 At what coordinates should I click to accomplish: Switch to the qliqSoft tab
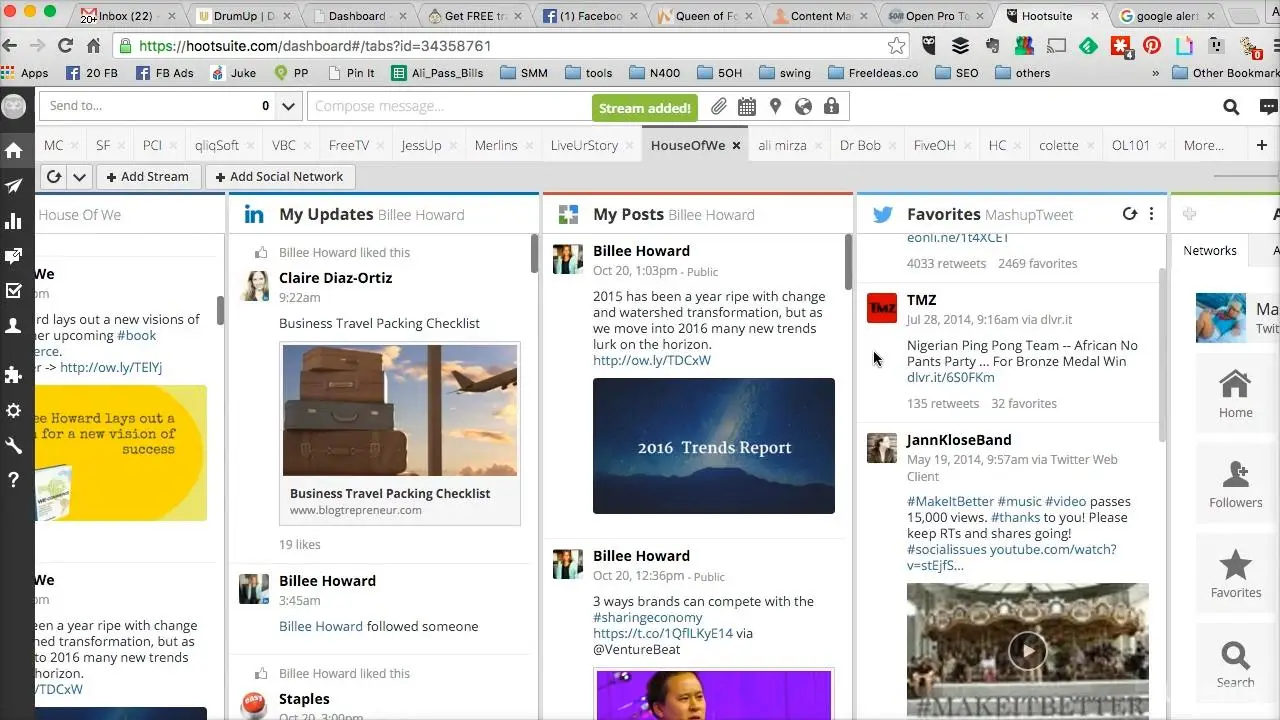tap(217, 145)
